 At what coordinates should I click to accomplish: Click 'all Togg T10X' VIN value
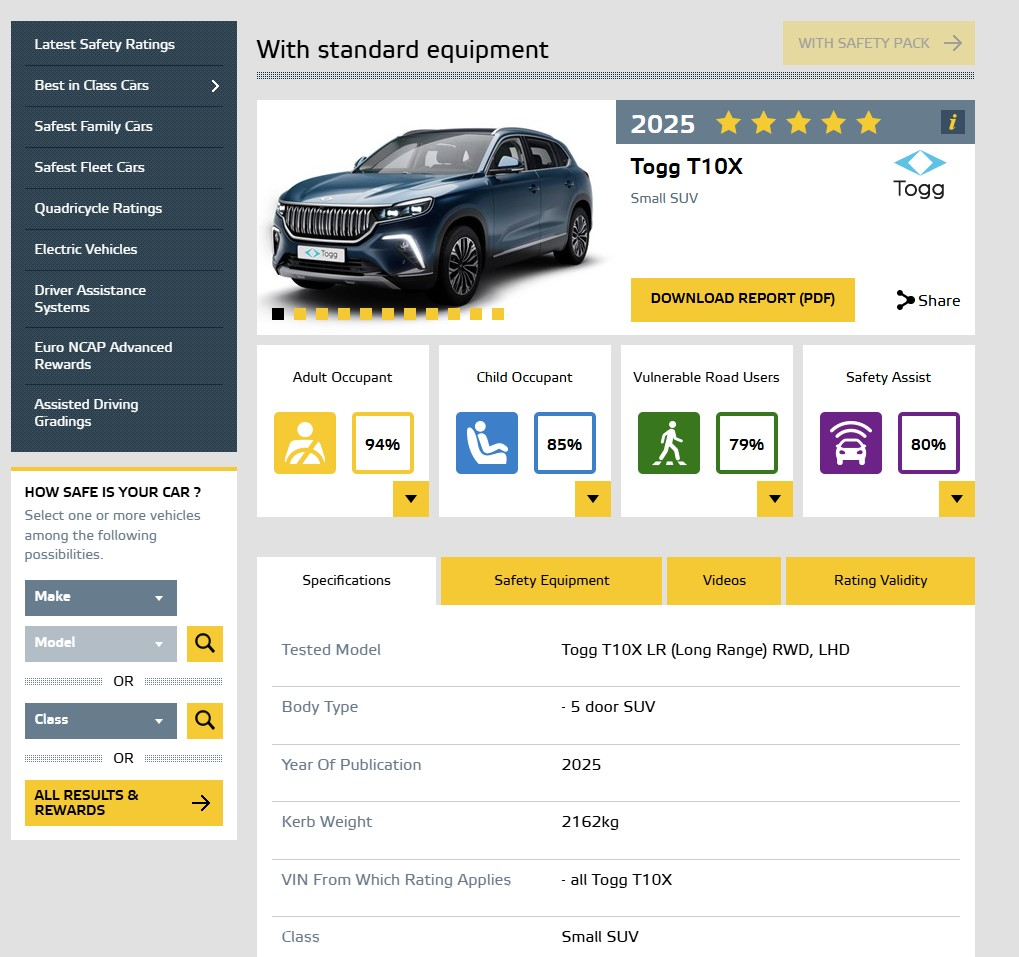coord(617,880)
